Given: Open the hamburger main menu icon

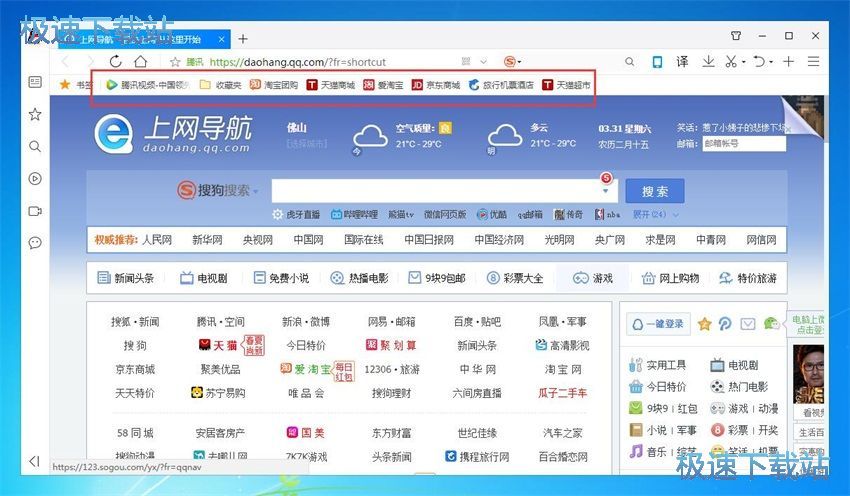Looking at the screenshot, I should 813,61.
